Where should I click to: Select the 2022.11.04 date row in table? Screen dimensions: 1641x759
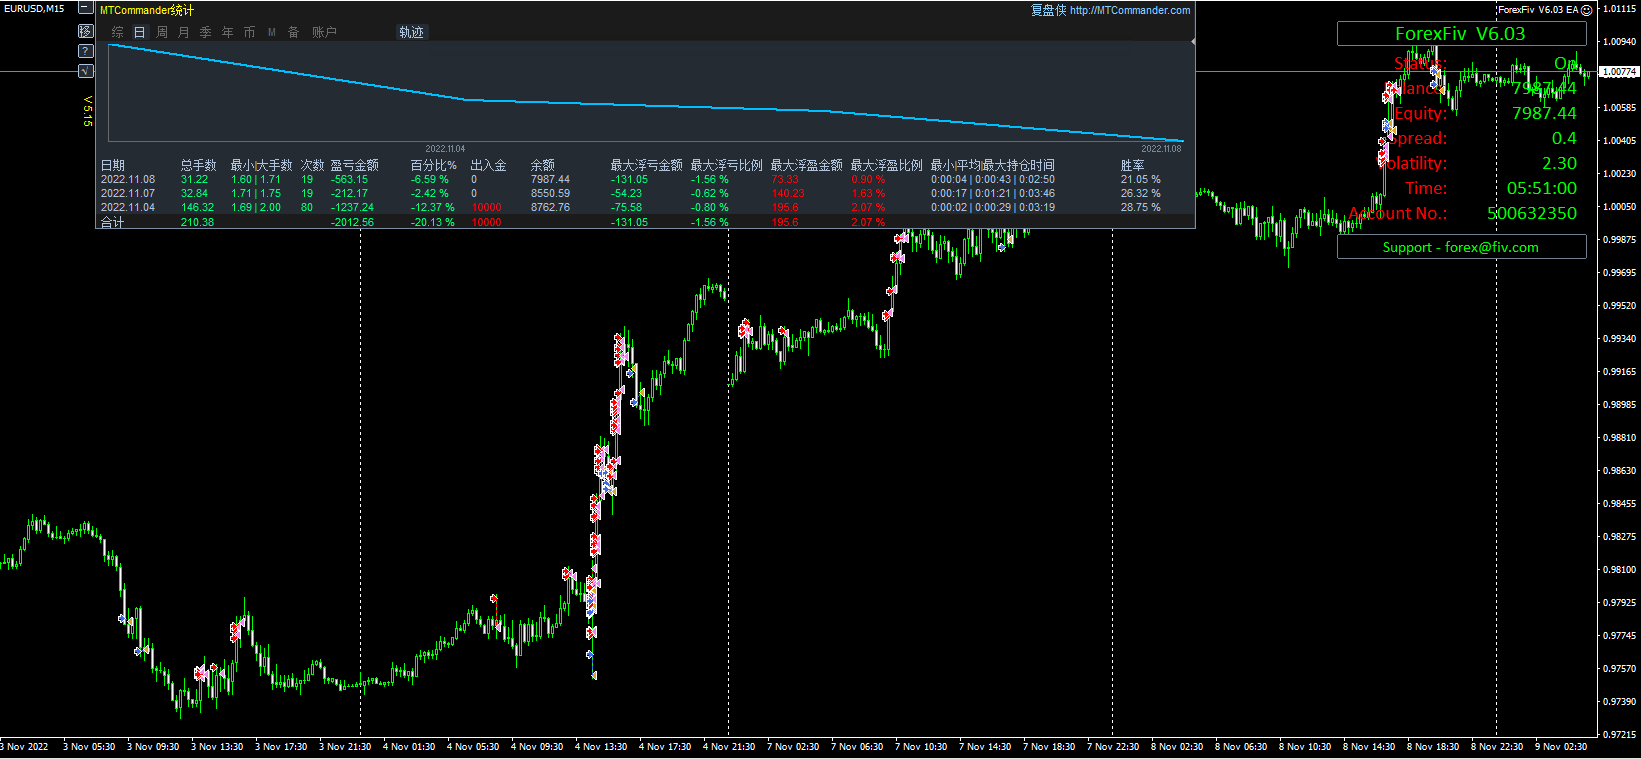pyautogui.click(x=128, y=208)
